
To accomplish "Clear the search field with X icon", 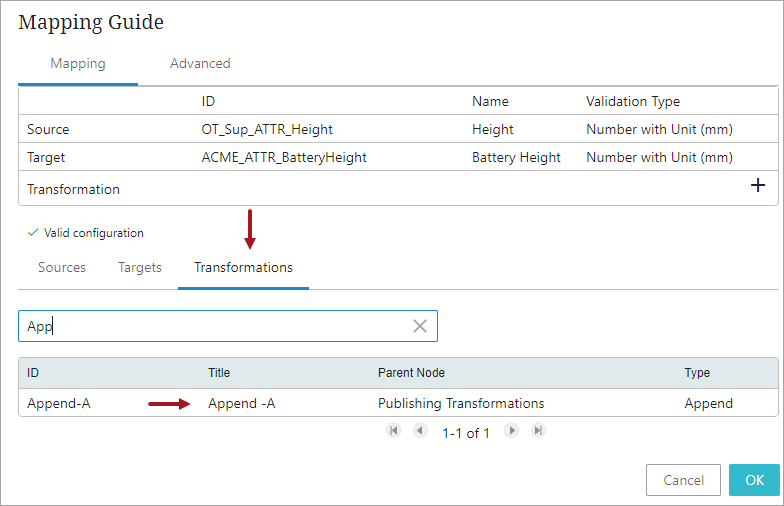I will tap(420, 326).
